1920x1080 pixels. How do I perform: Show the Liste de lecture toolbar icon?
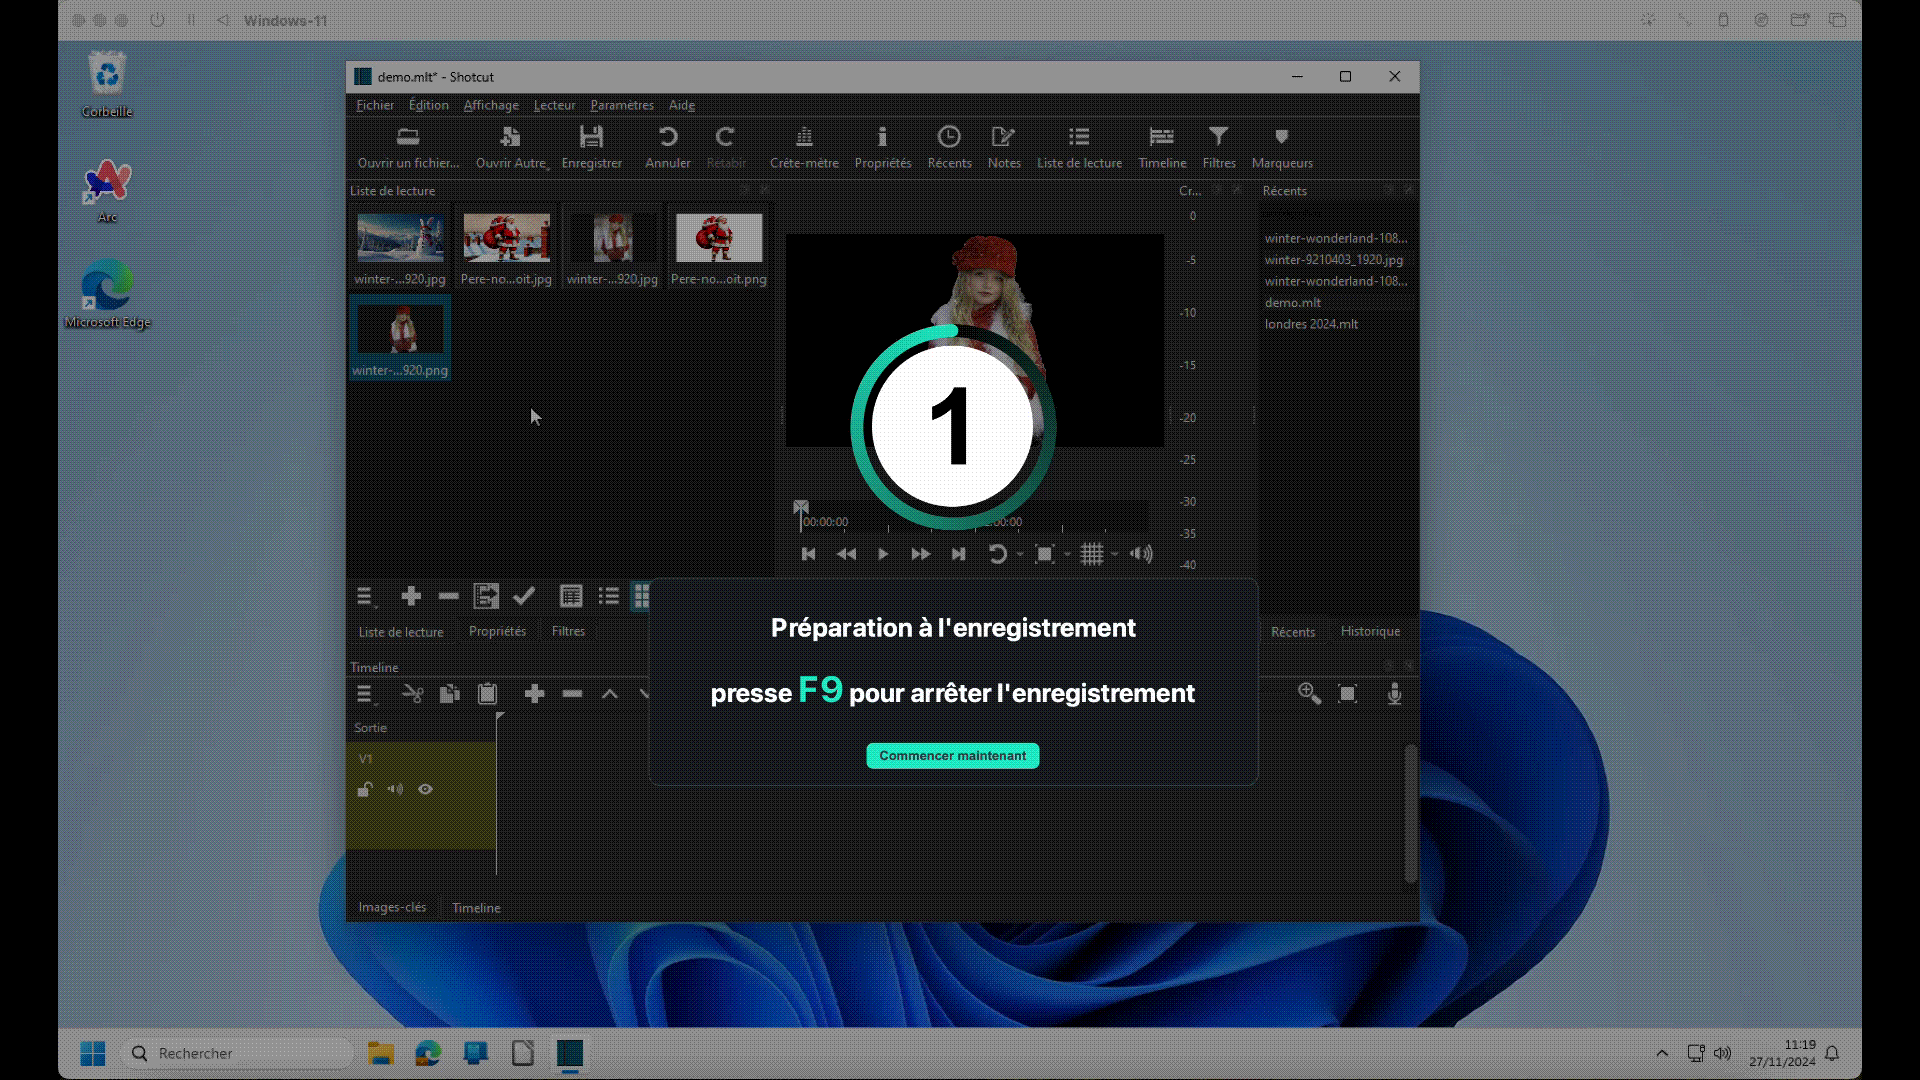[1079, 136]
